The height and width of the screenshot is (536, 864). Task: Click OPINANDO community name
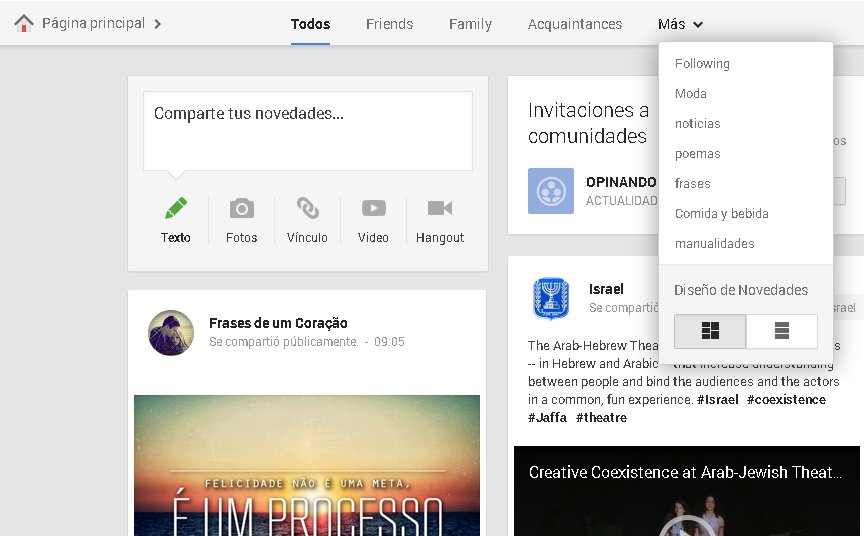[621, 182]
